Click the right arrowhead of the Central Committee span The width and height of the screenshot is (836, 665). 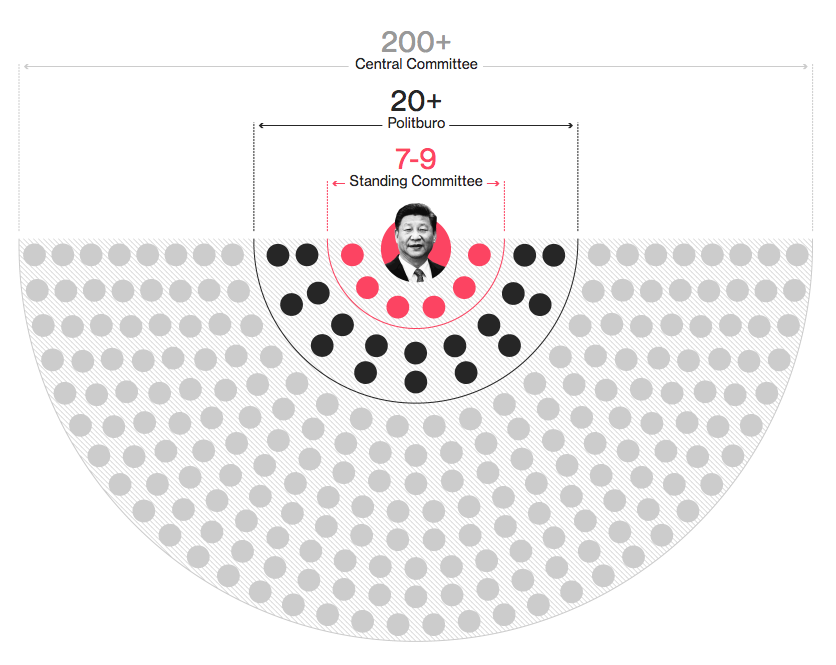[805, 67]
